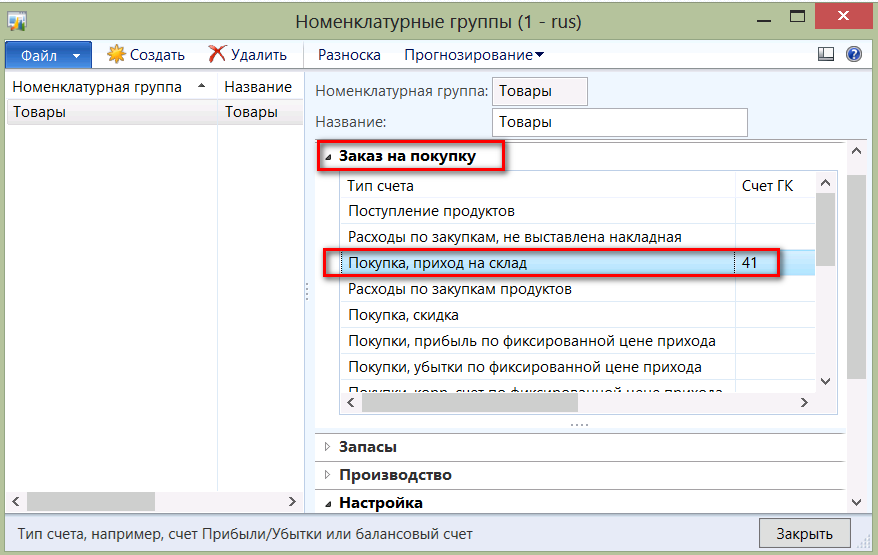The height and width of the screenshot is (555, 878).
Task: Collapse the Настройка section
Action: point(327,503)
